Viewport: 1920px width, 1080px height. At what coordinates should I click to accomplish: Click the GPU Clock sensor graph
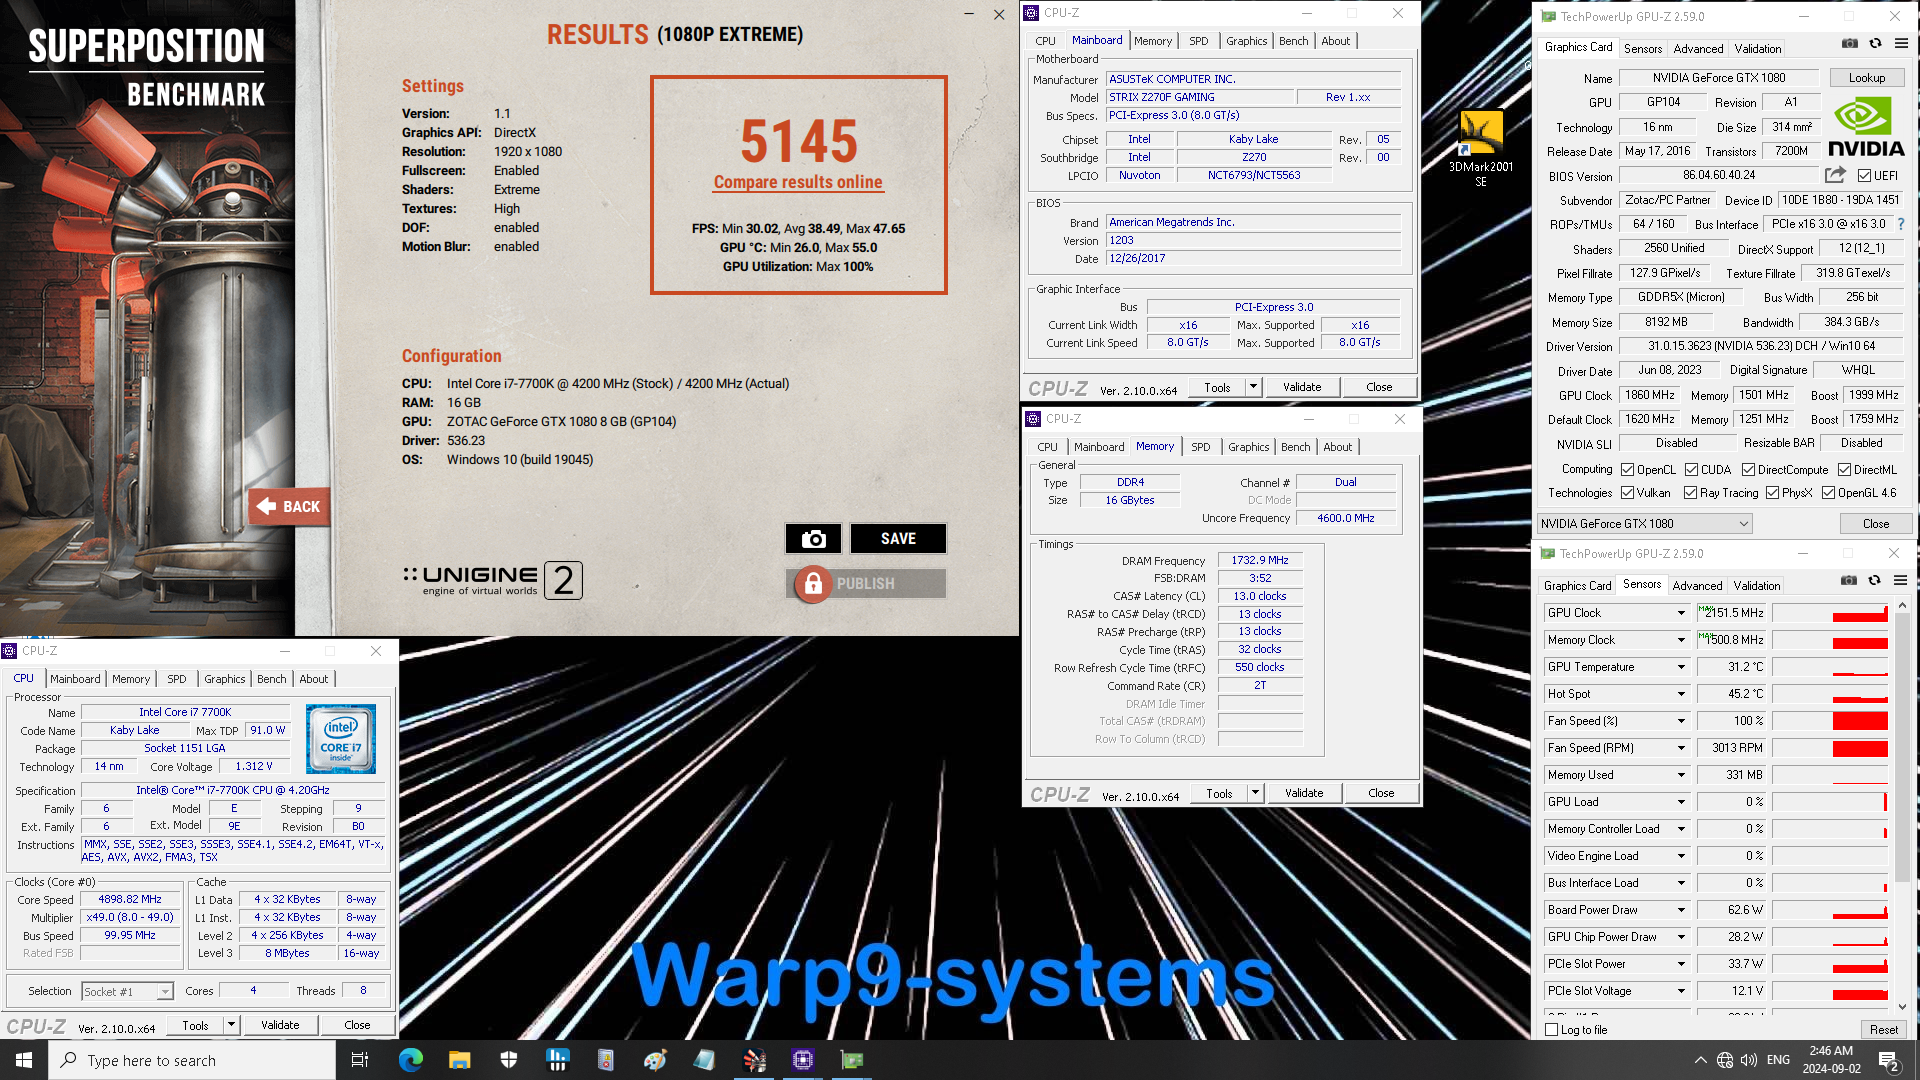coord(1830,613)
